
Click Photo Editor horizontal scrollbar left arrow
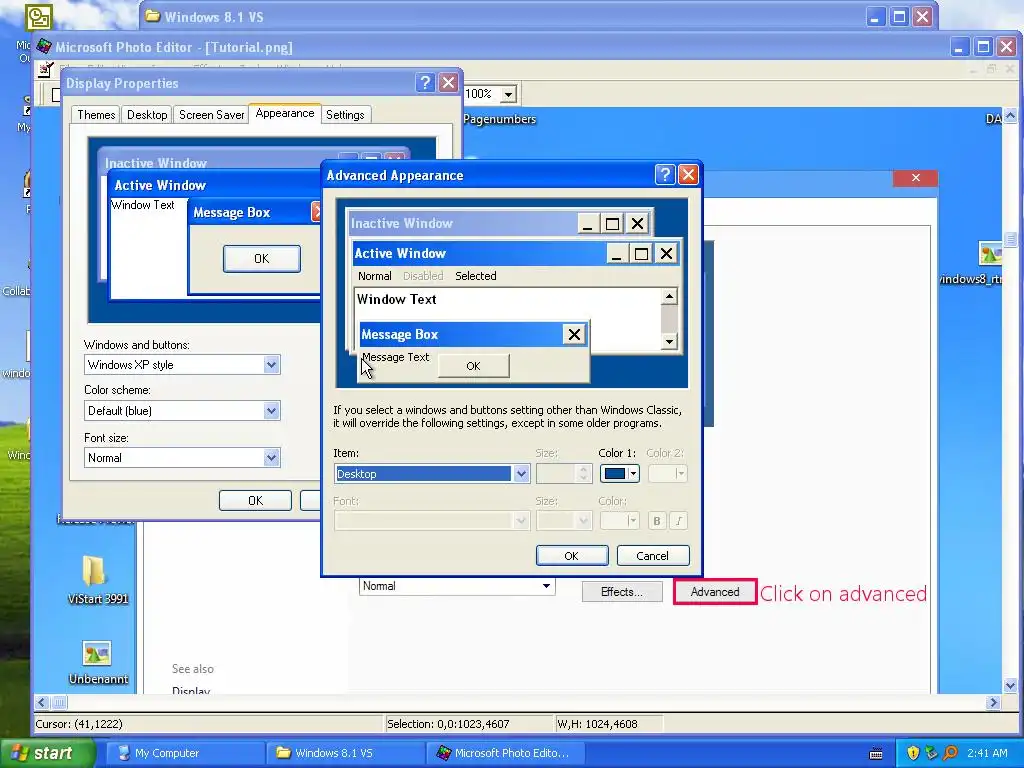point(42,703)
